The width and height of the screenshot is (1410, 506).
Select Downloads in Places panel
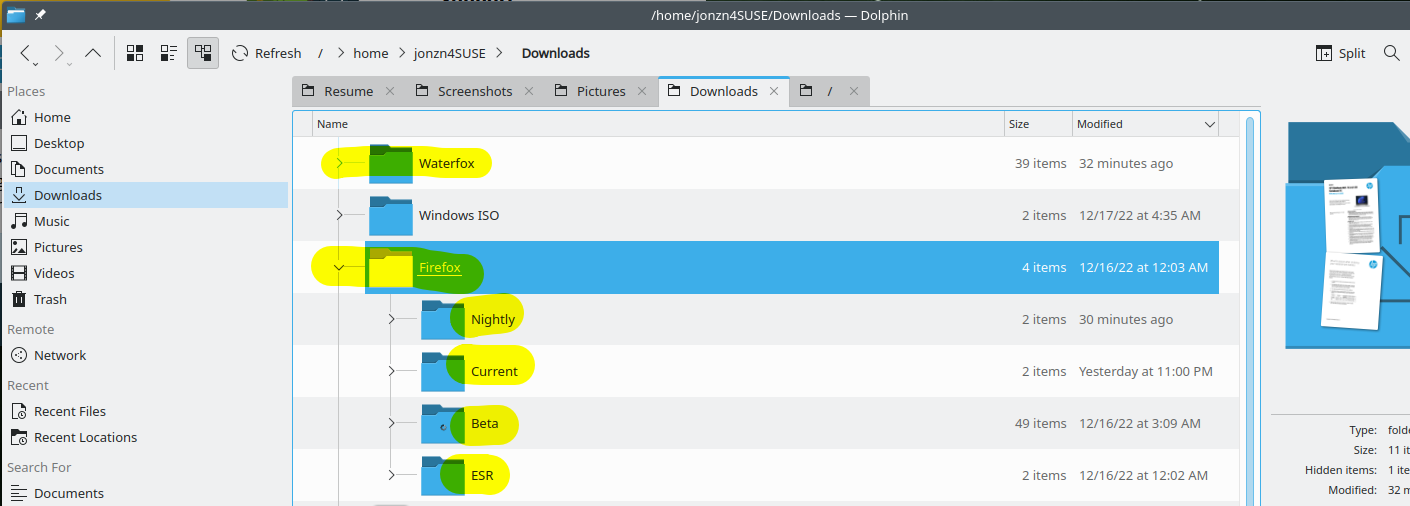144,195
